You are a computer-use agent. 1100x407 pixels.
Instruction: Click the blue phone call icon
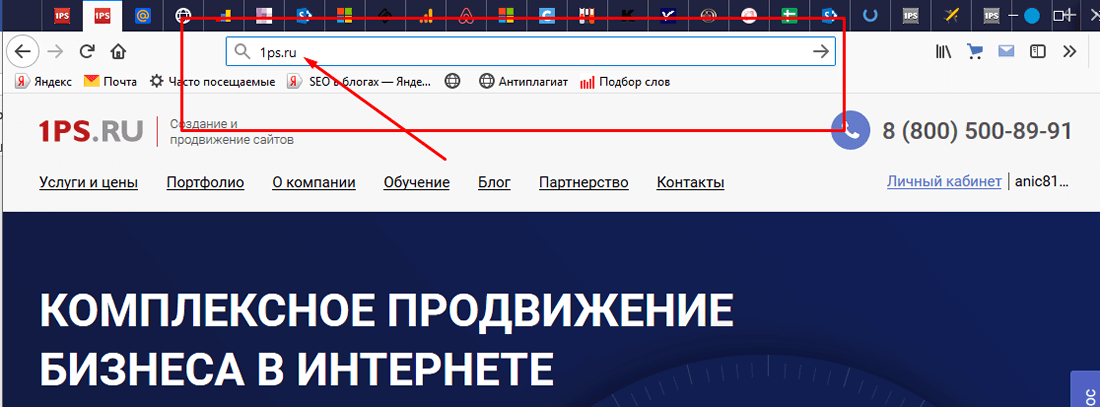(x=850, y=131)
